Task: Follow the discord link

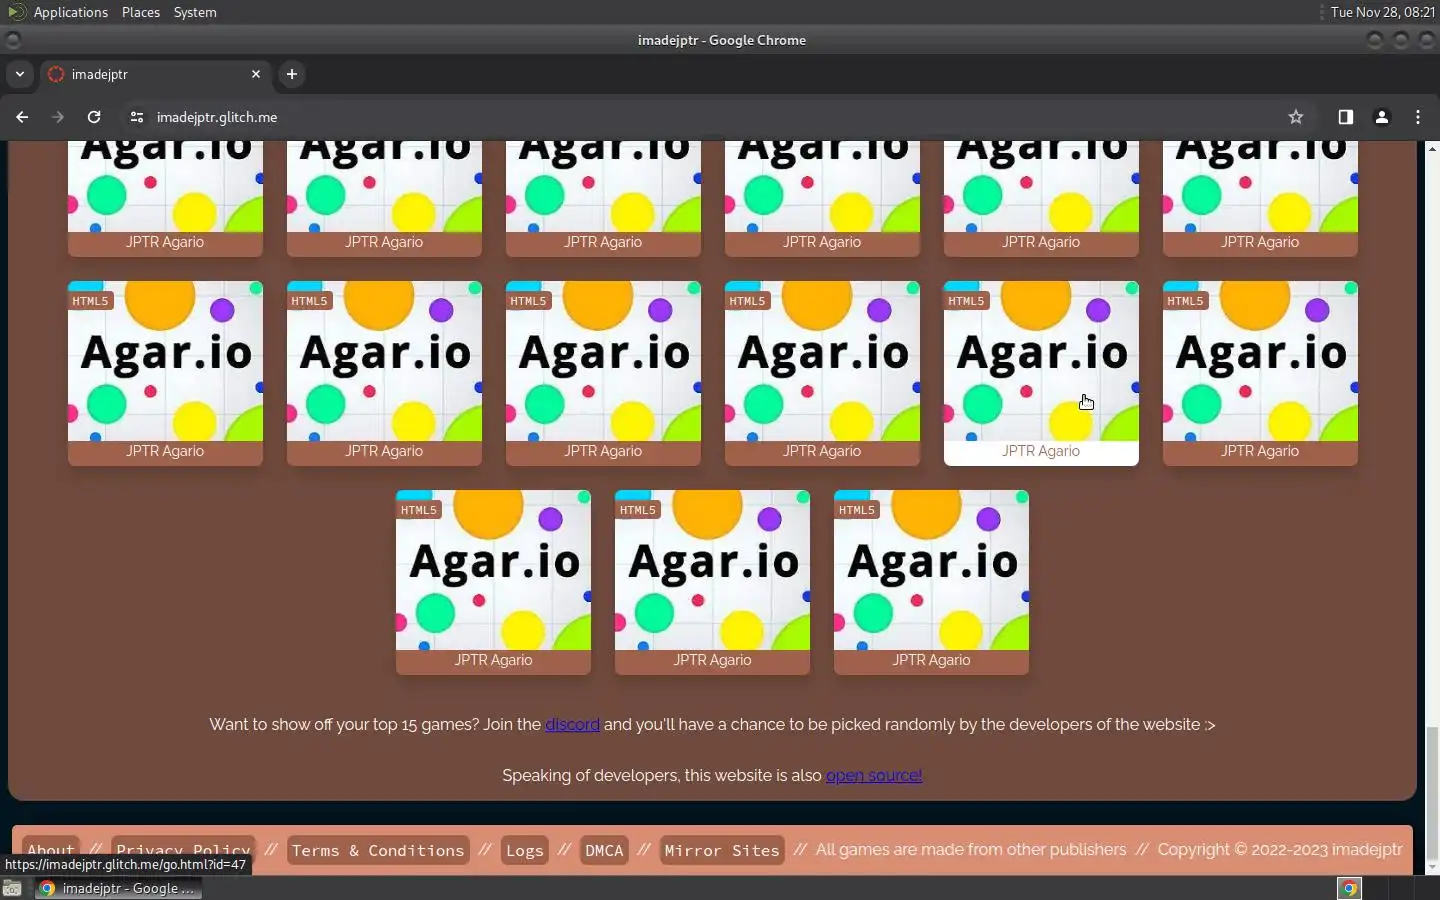Action: [572, 724]
